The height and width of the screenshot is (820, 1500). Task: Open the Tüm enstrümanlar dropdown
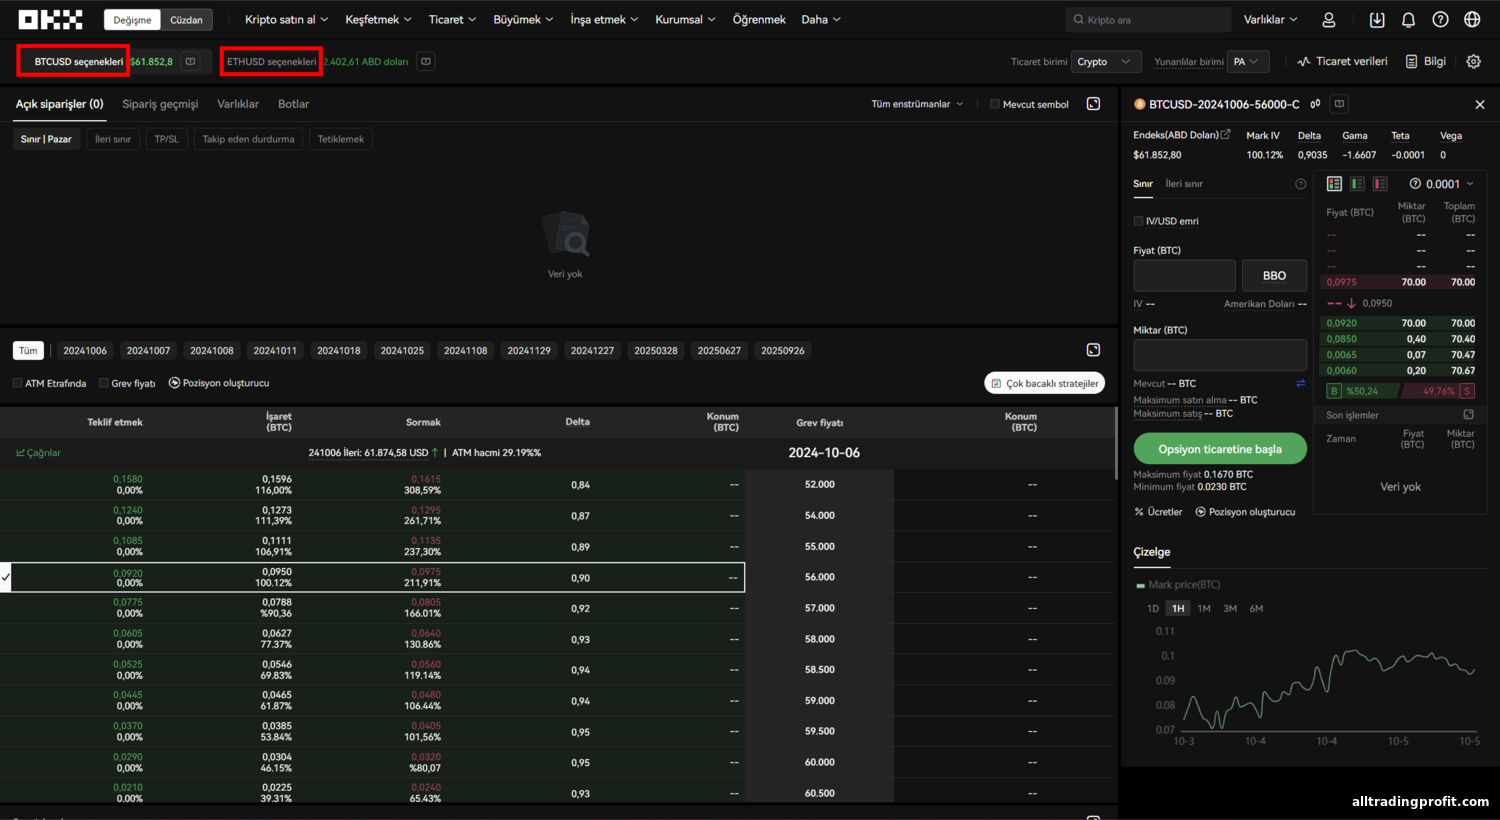pos(917,104)
